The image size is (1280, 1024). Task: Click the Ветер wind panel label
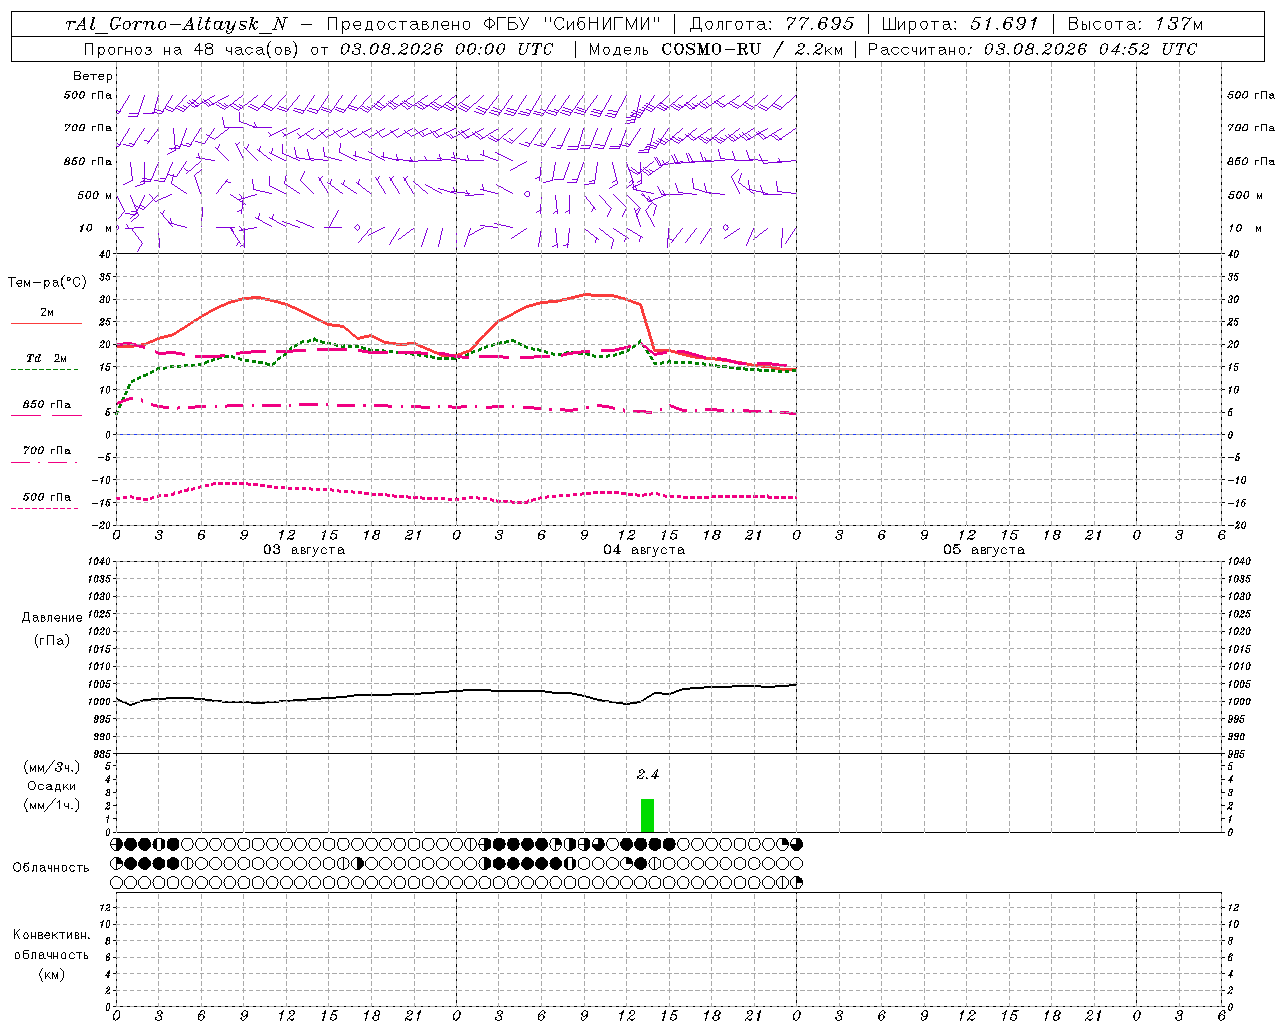tap(93, 76)
